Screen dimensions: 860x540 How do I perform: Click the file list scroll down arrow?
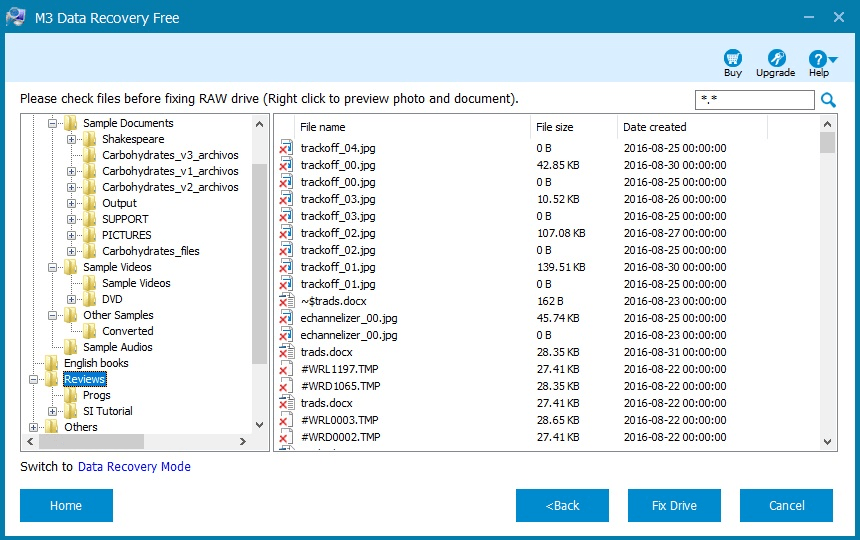pyautogui.click(x=828, y=441)
